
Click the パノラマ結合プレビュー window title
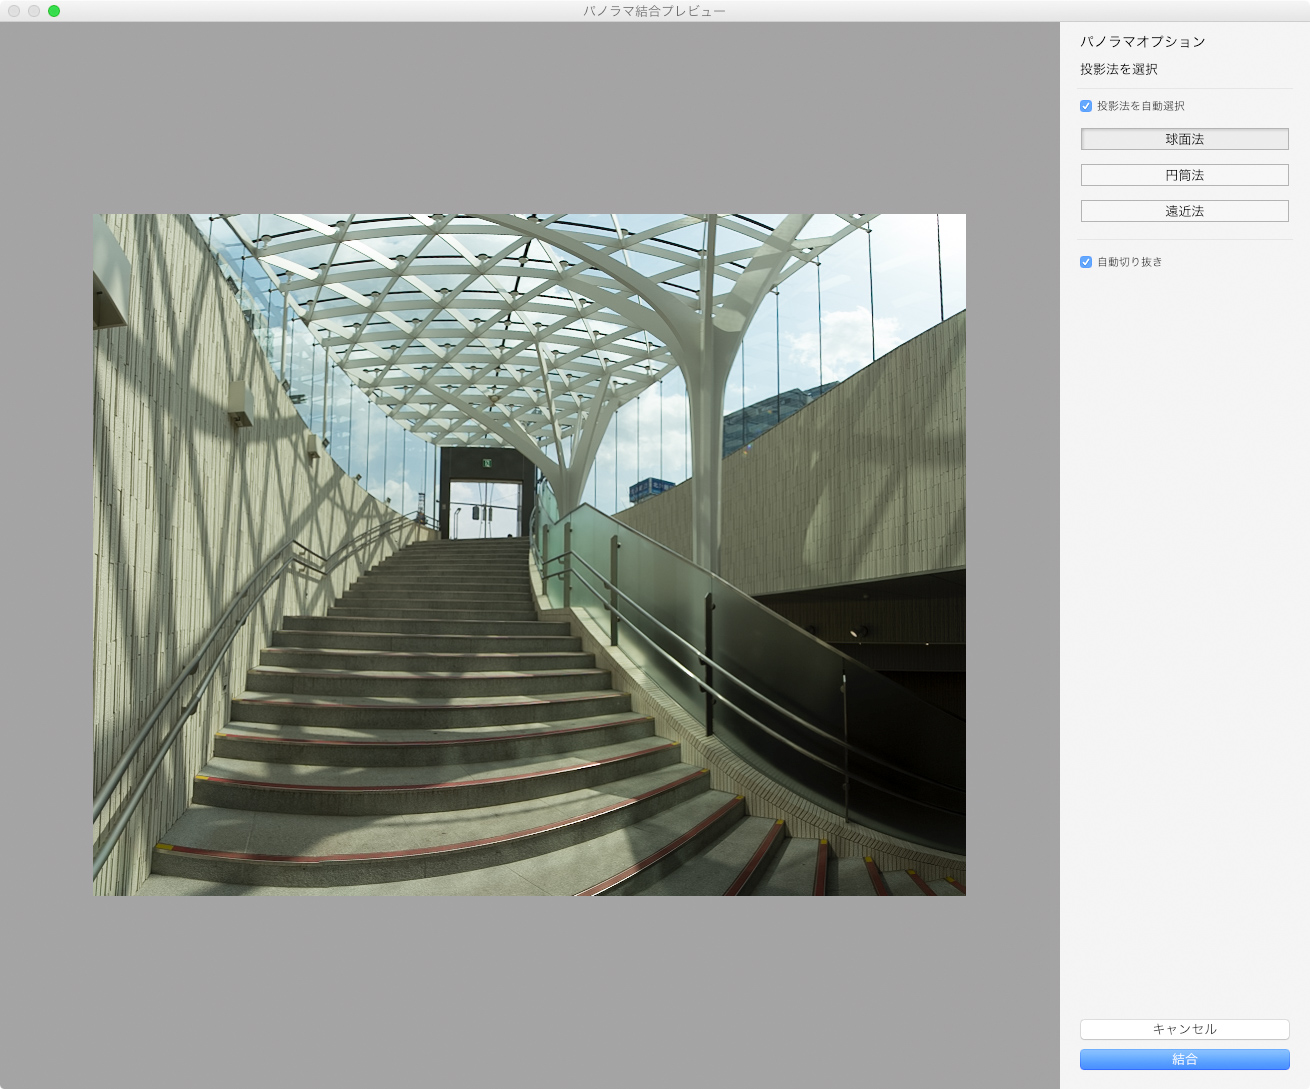655,11
